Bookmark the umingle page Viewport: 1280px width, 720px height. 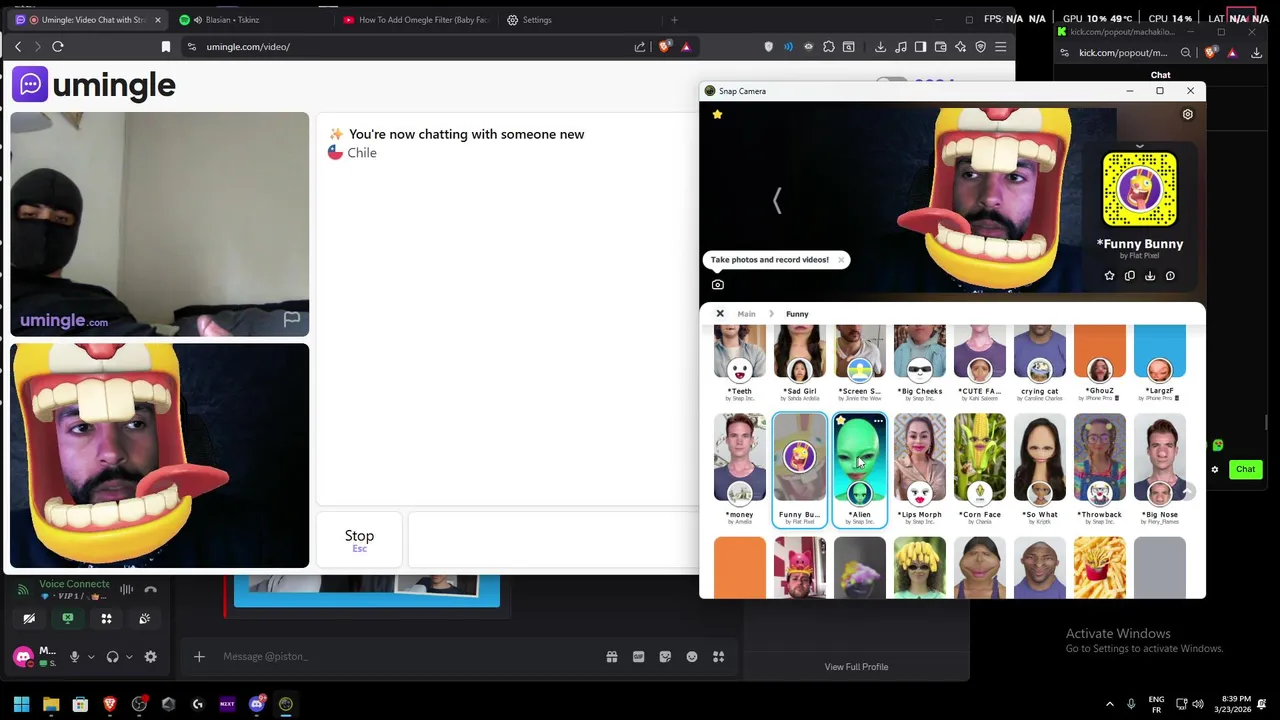pyautogui.click(x=166, y=46)
